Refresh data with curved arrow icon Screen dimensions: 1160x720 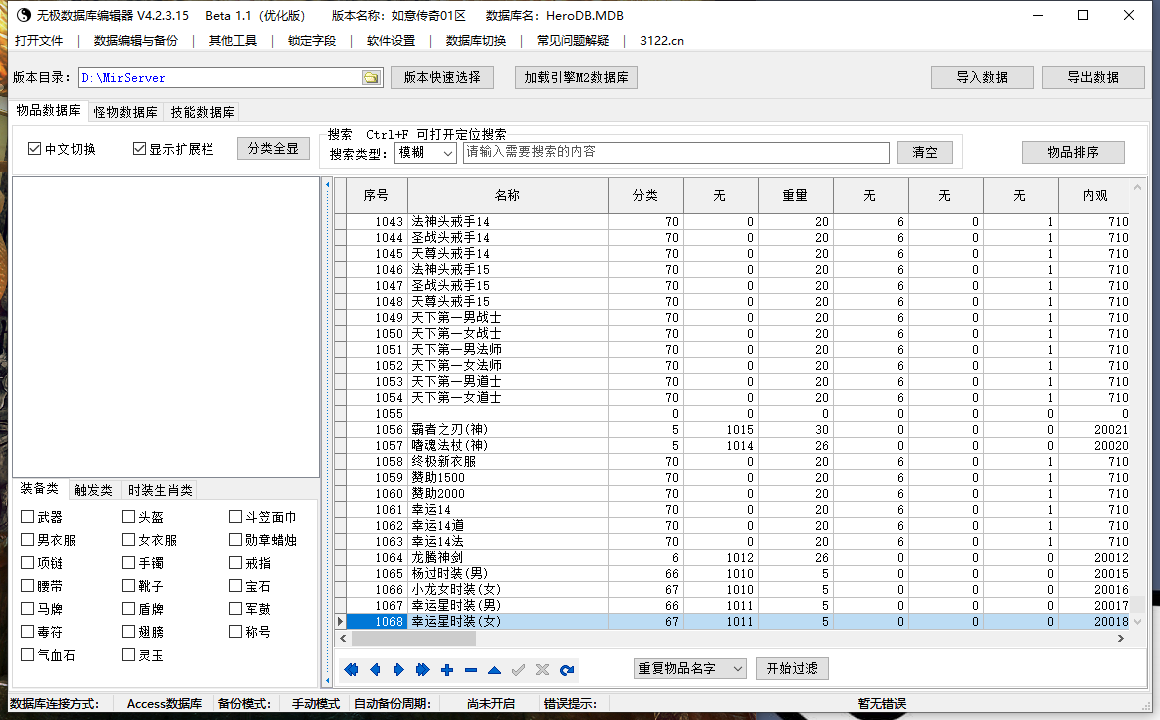567,670
